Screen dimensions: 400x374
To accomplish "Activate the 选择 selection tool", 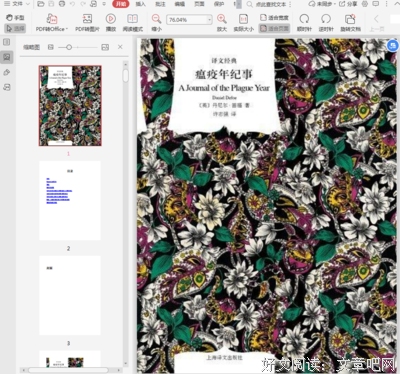I will click(15, 28).
